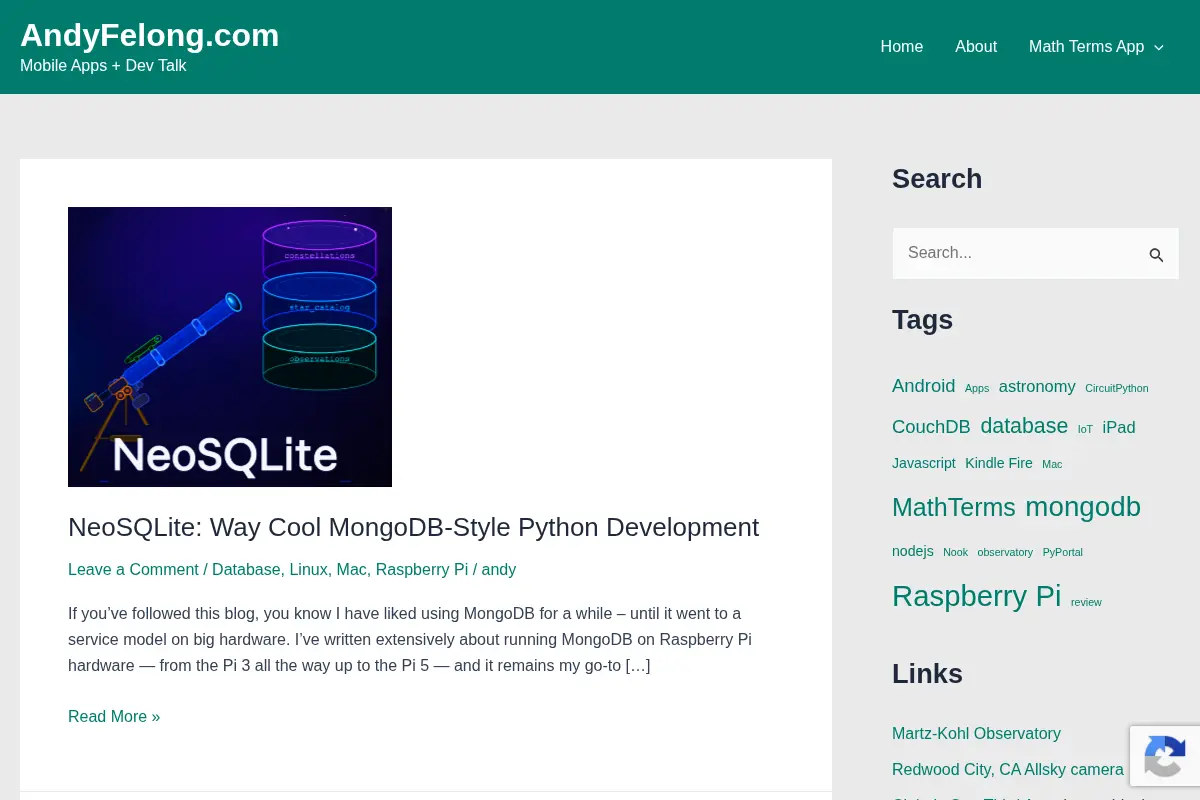The image size is (1200, 800).
Task: Select the Kindle Fire tag
Action: coord(998,463)
